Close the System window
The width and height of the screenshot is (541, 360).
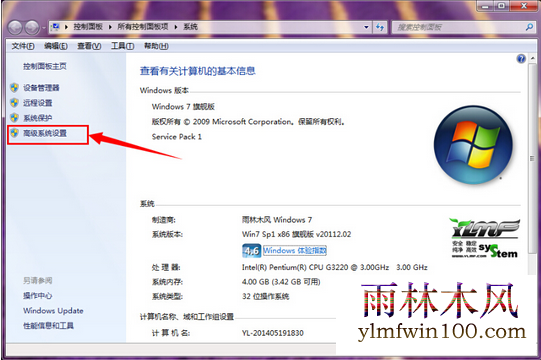[523, 6]
